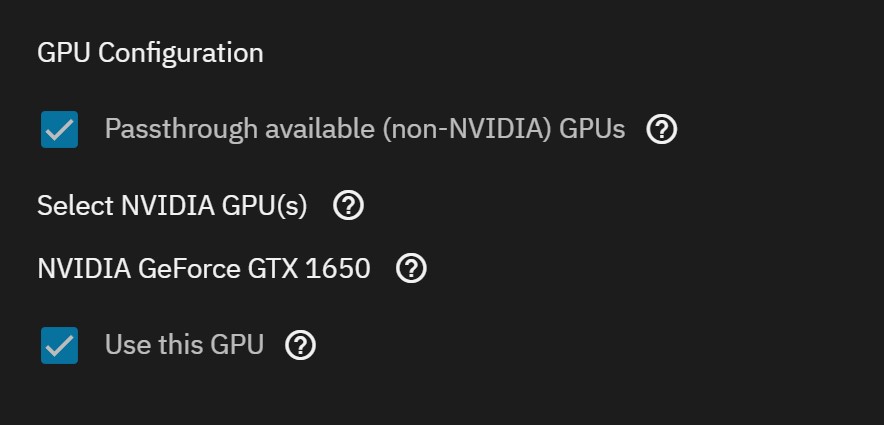The height and width of the screenshot is (425, 884).
Task: Click the NVIDIA GeForce GTX 1650 label
Action: (x=203, y=268)
